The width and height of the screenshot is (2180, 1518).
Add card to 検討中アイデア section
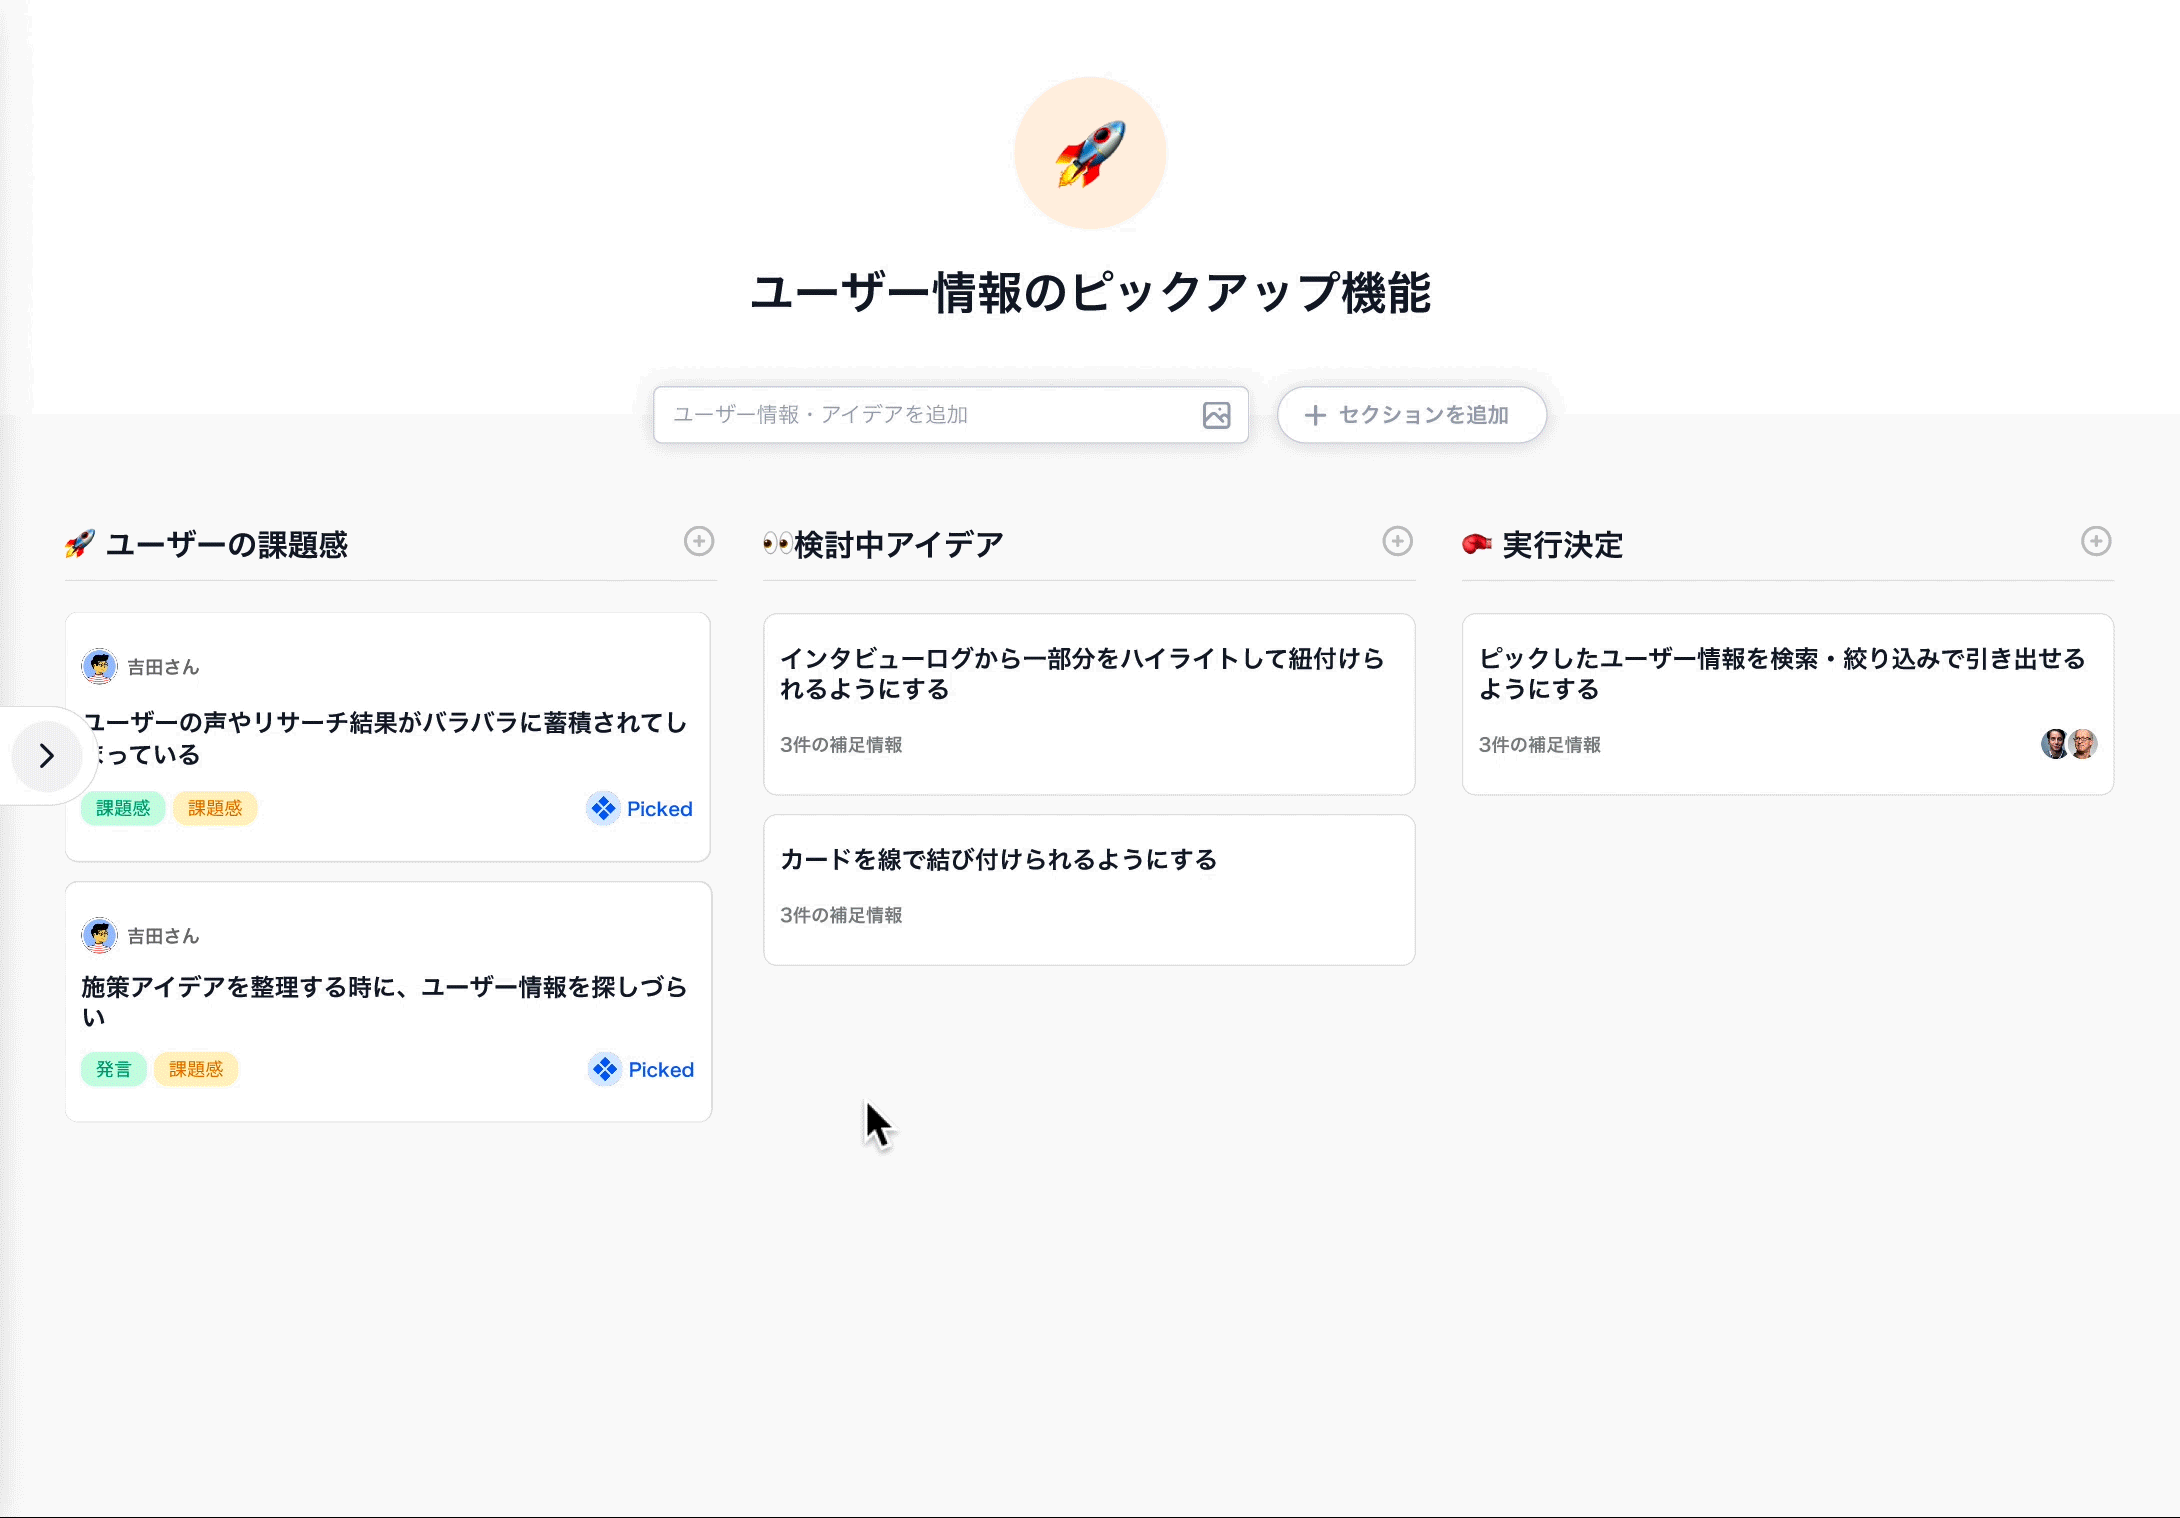[x=1397, y=541]
